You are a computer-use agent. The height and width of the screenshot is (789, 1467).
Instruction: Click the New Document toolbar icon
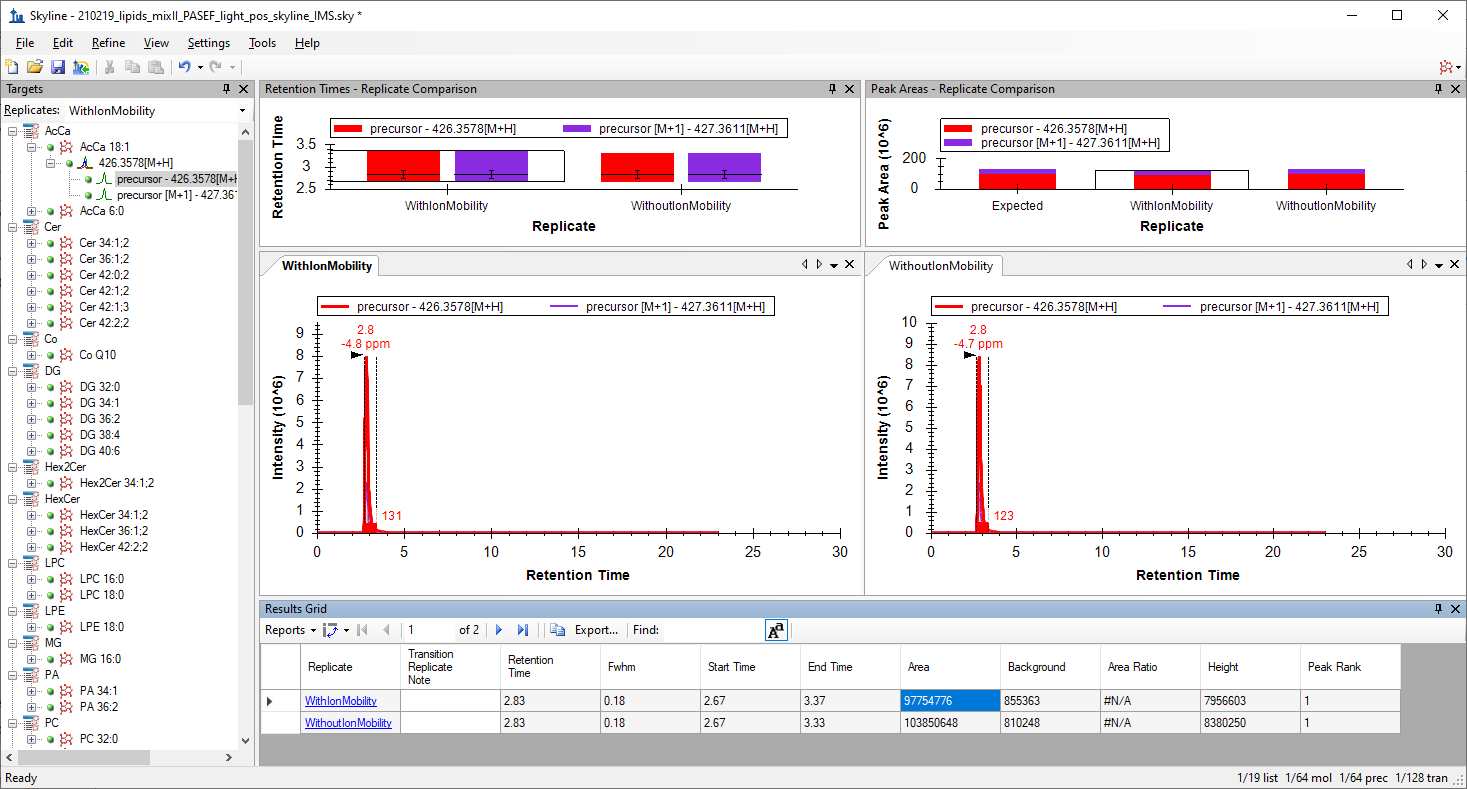[12, 67]
